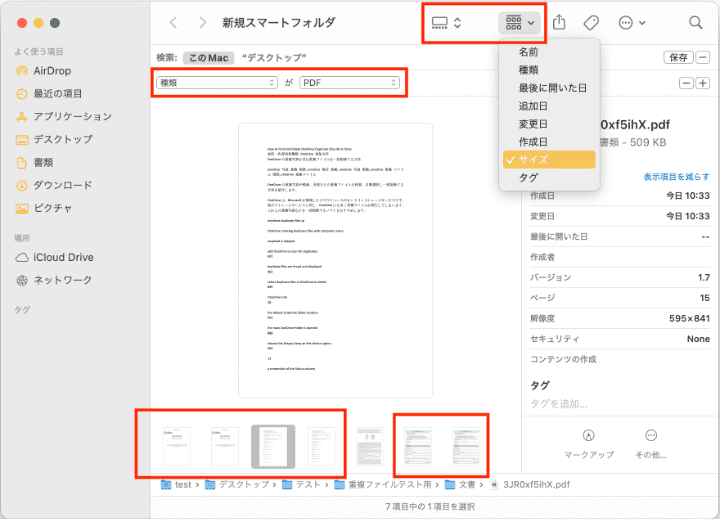Open the gallery view switcher dropdown

446,22
